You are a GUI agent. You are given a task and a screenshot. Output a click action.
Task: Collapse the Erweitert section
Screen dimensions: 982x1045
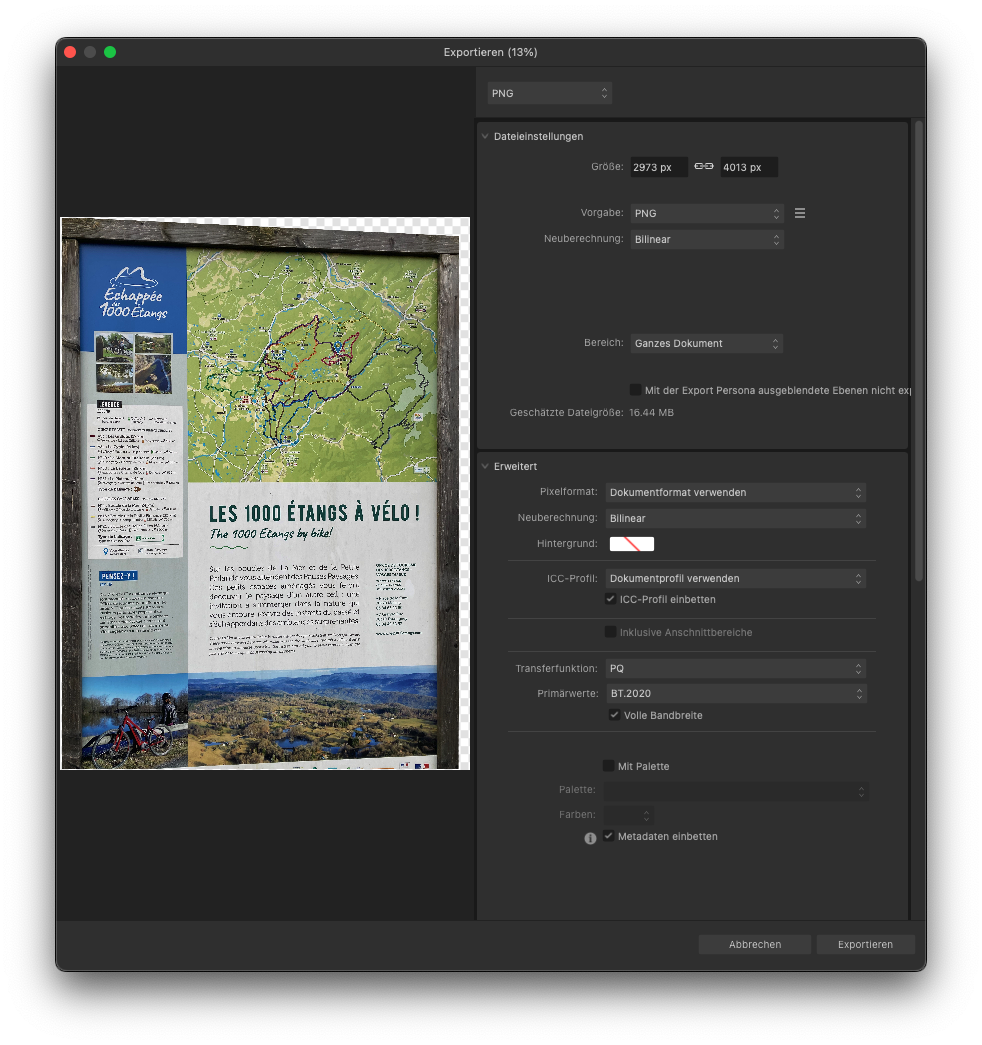pyautogui.click(x=485, y=466)
